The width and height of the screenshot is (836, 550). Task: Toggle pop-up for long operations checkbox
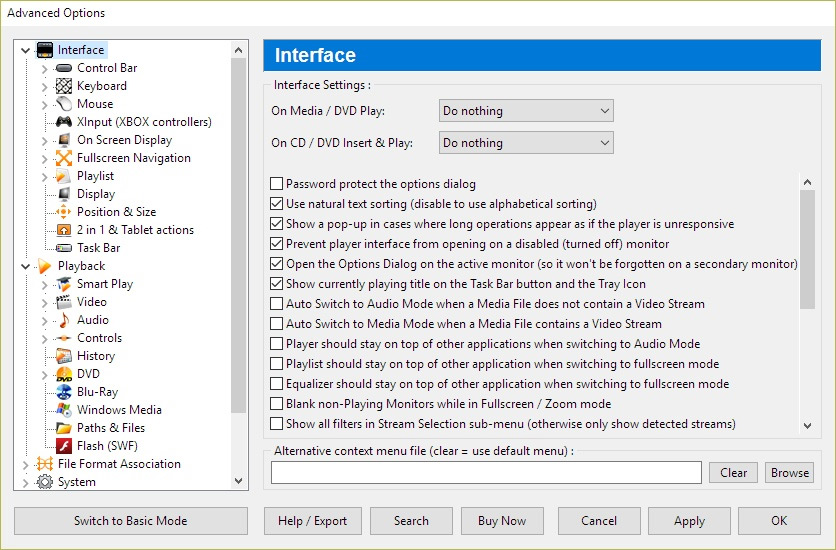click(x=276, y=224)
